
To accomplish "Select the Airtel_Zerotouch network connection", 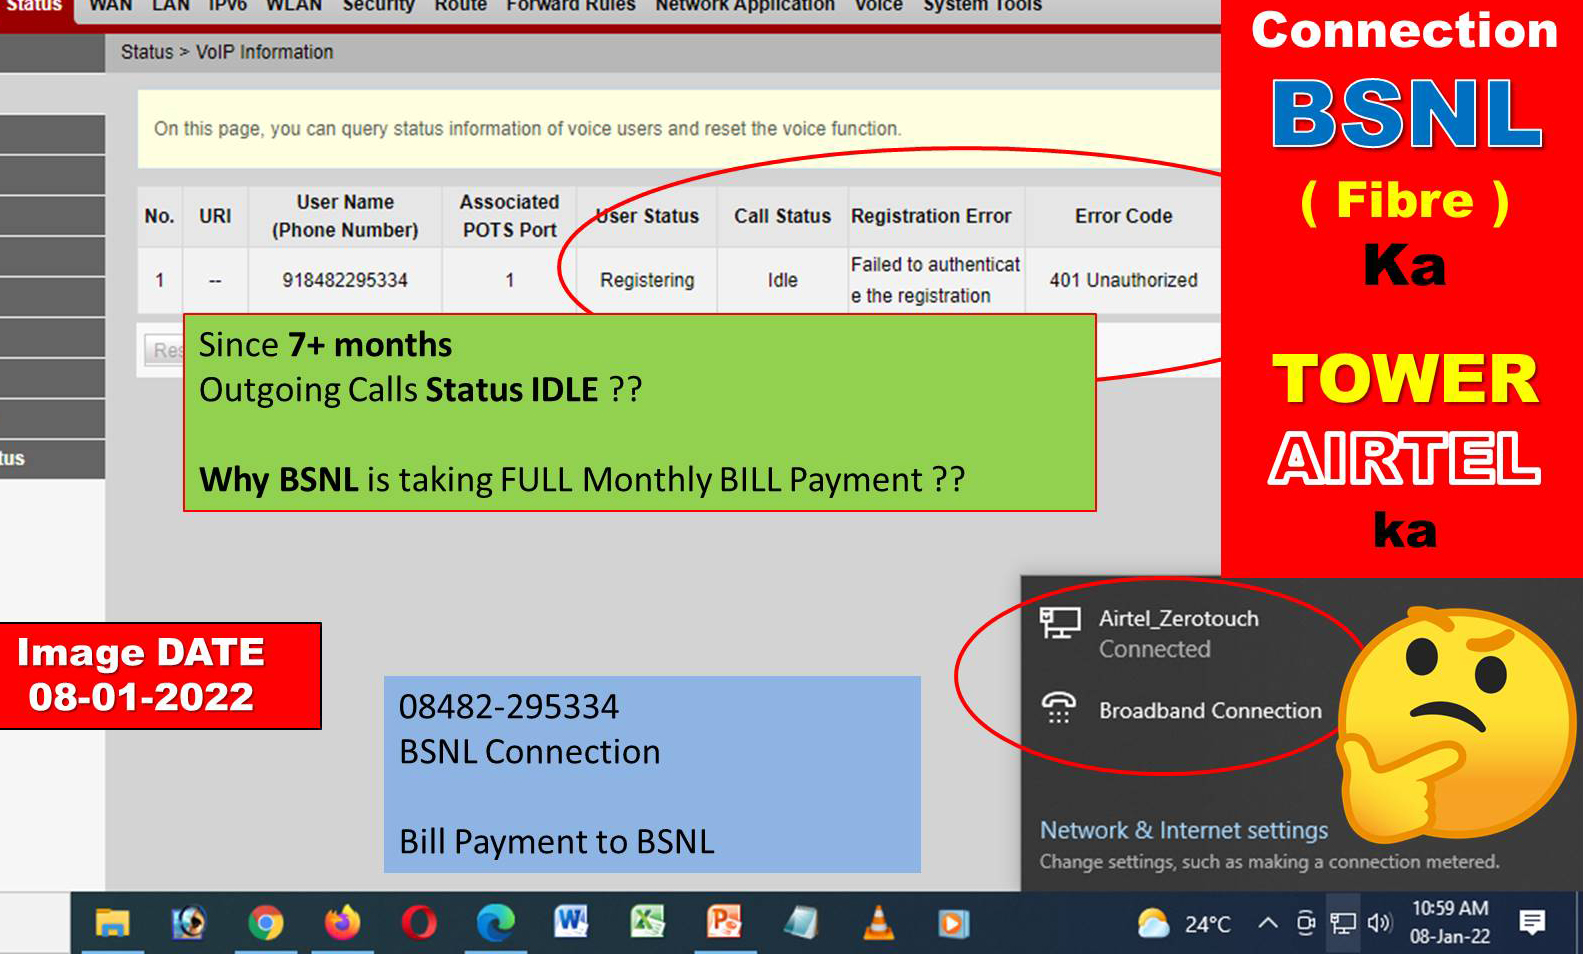I will pos(1178,633).
